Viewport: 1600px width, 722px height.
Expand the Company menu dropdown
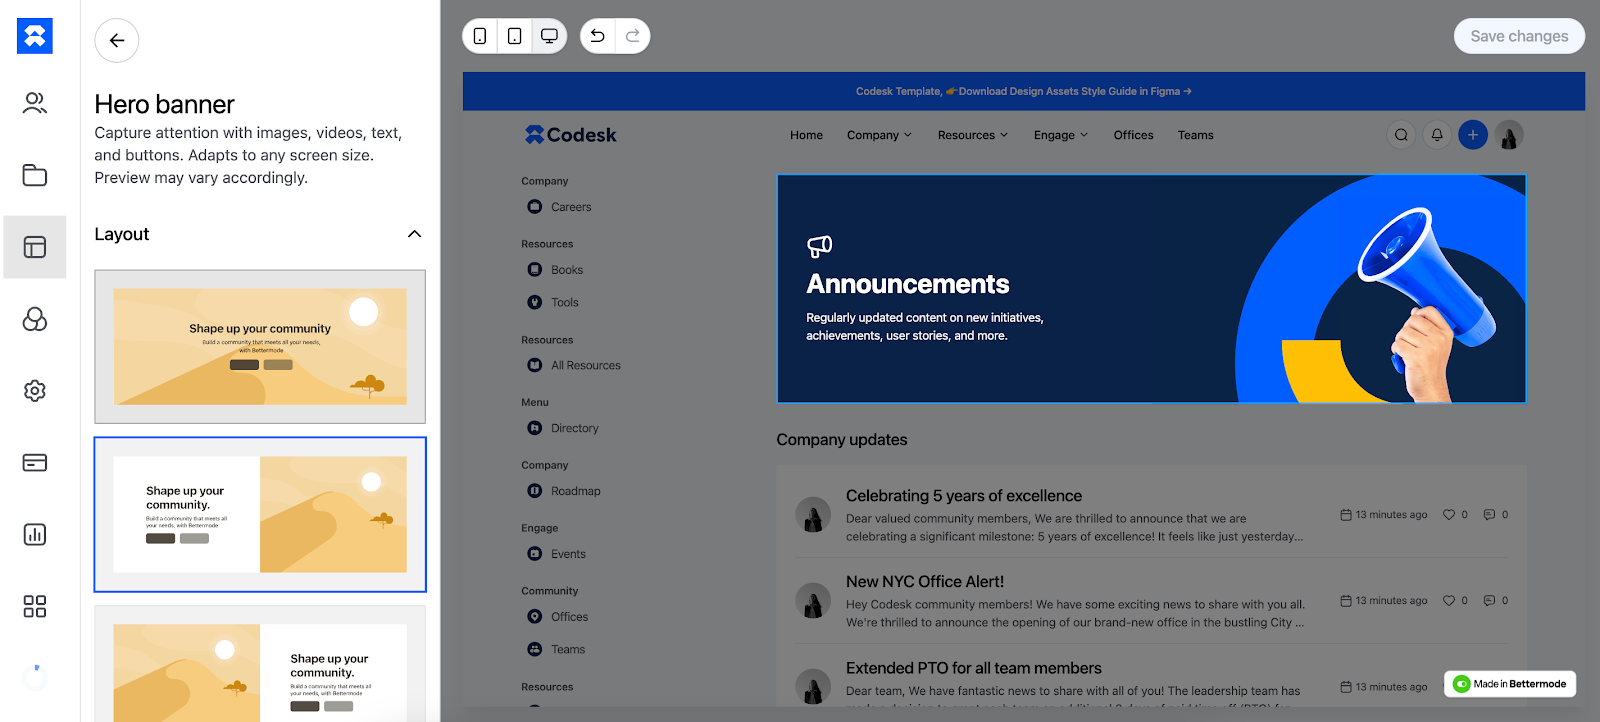point(879,135)
